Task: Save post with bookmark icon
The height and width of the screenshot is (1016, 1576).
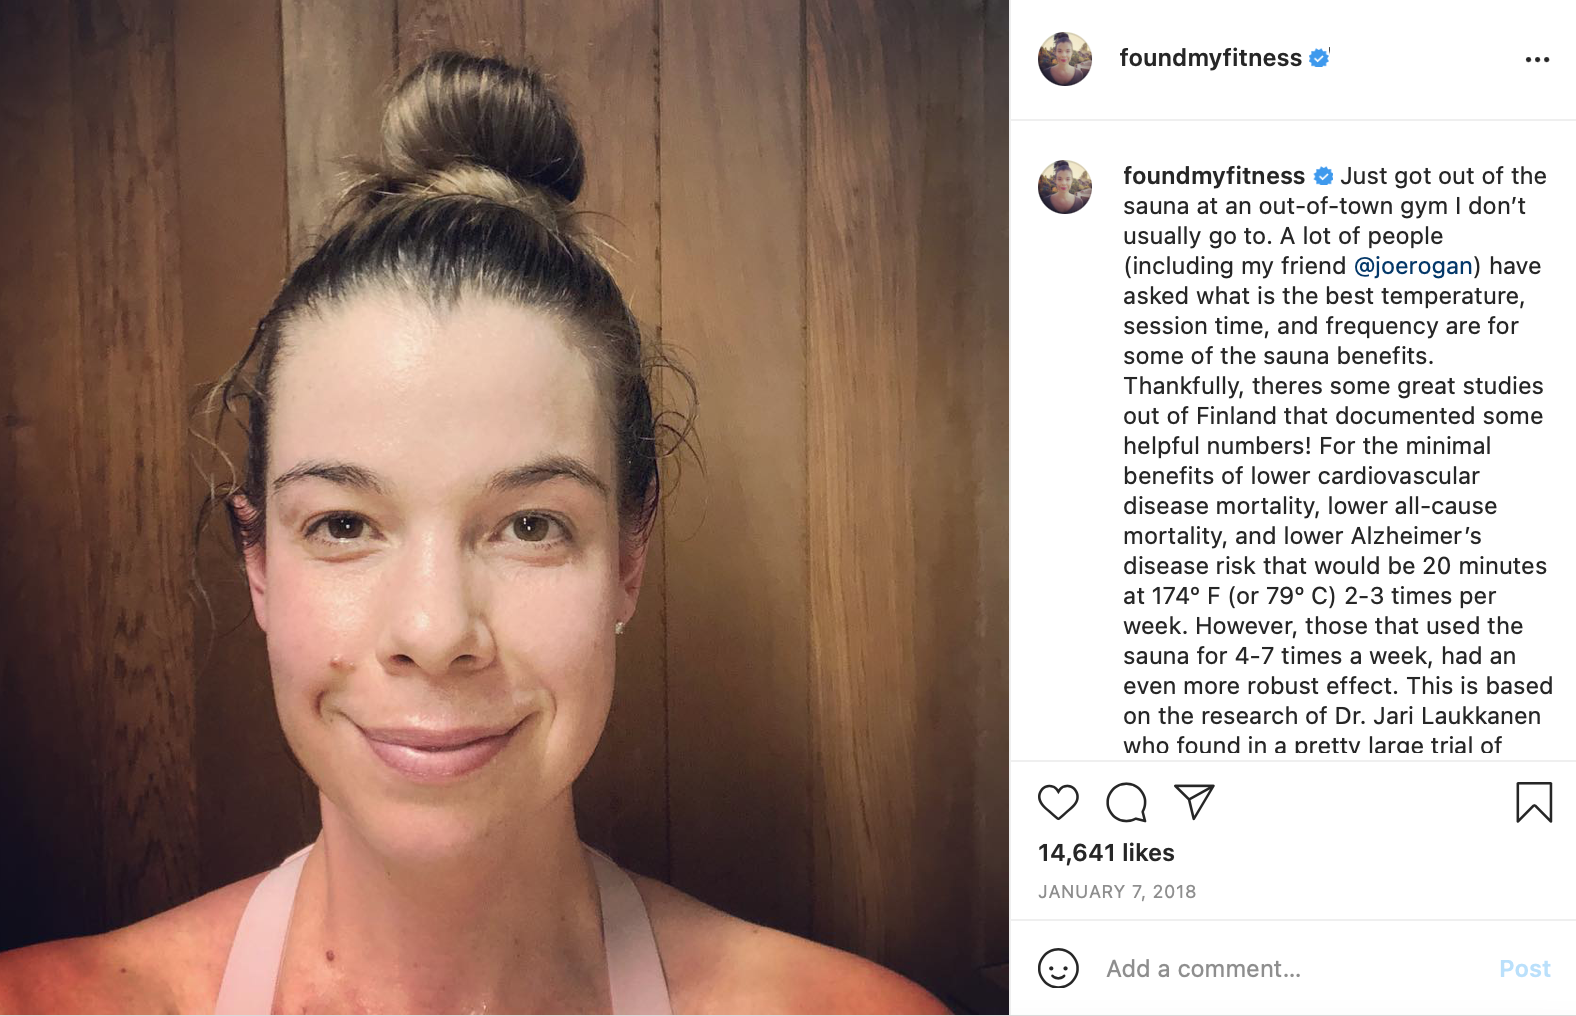Action: pyautogui.click(x=1534, y=802)
